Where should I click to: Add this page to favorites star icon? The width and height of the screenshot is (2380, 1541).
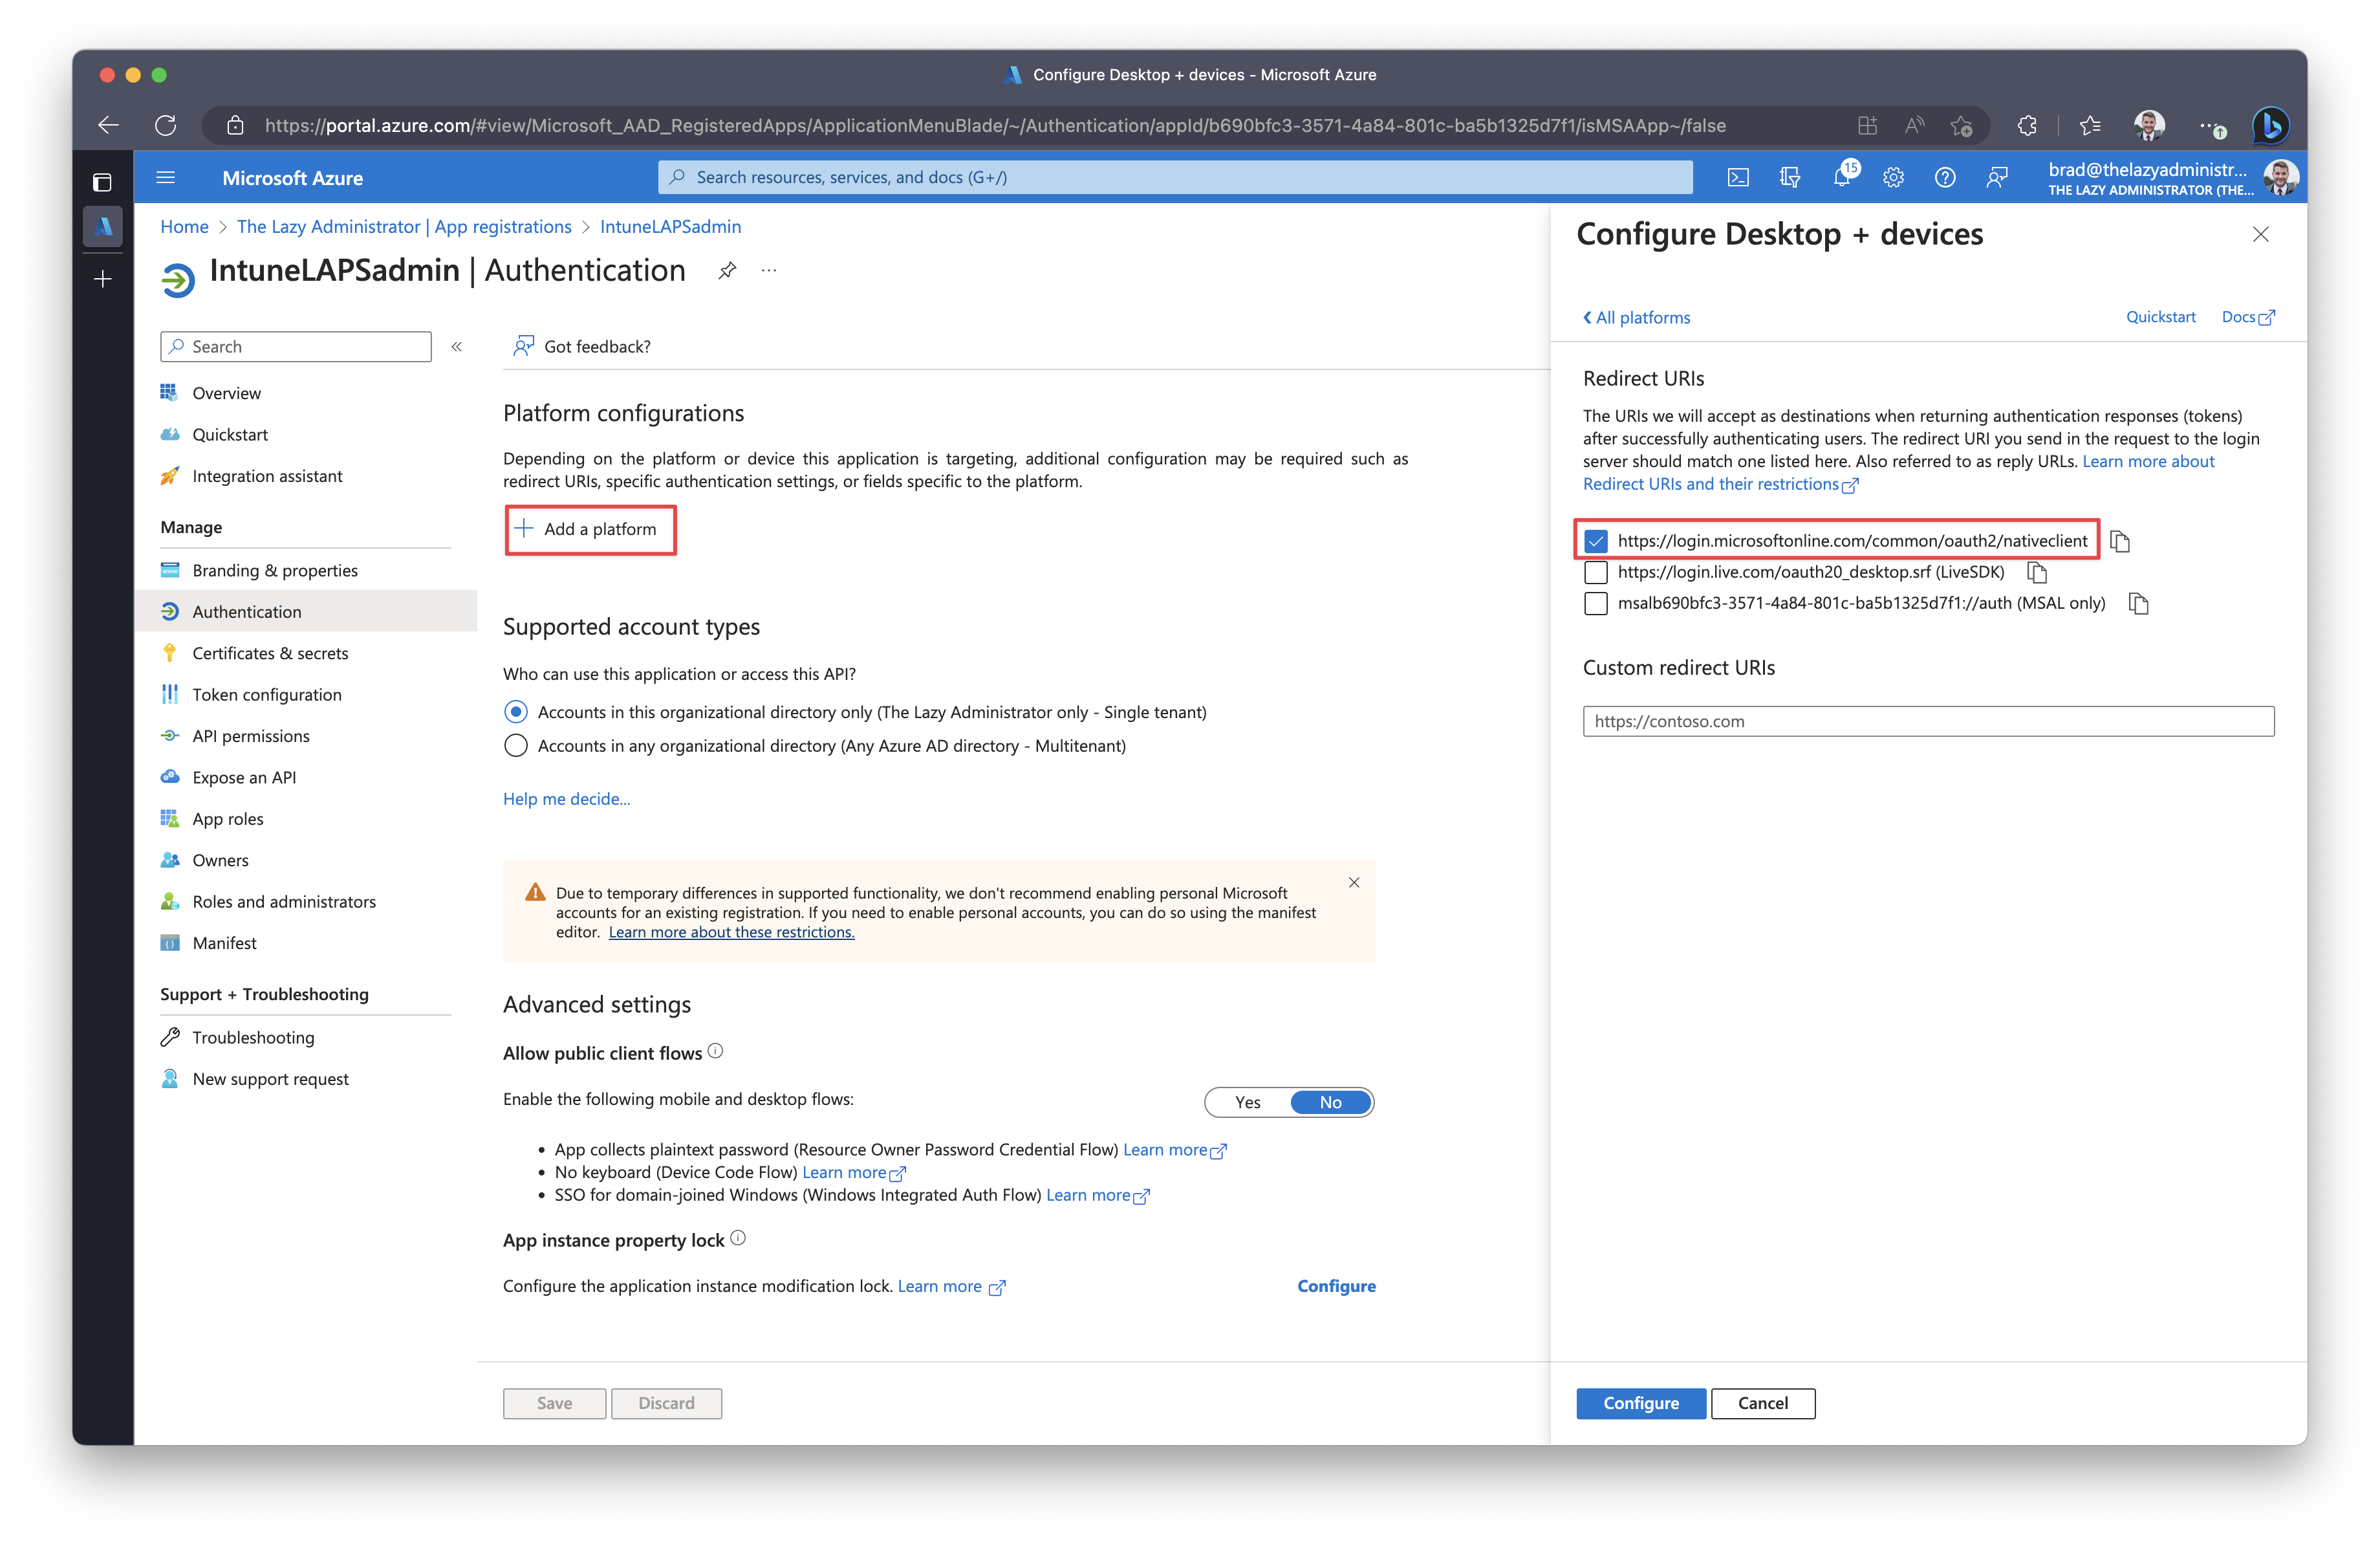pyautogui.click(x=1961, y=125)
